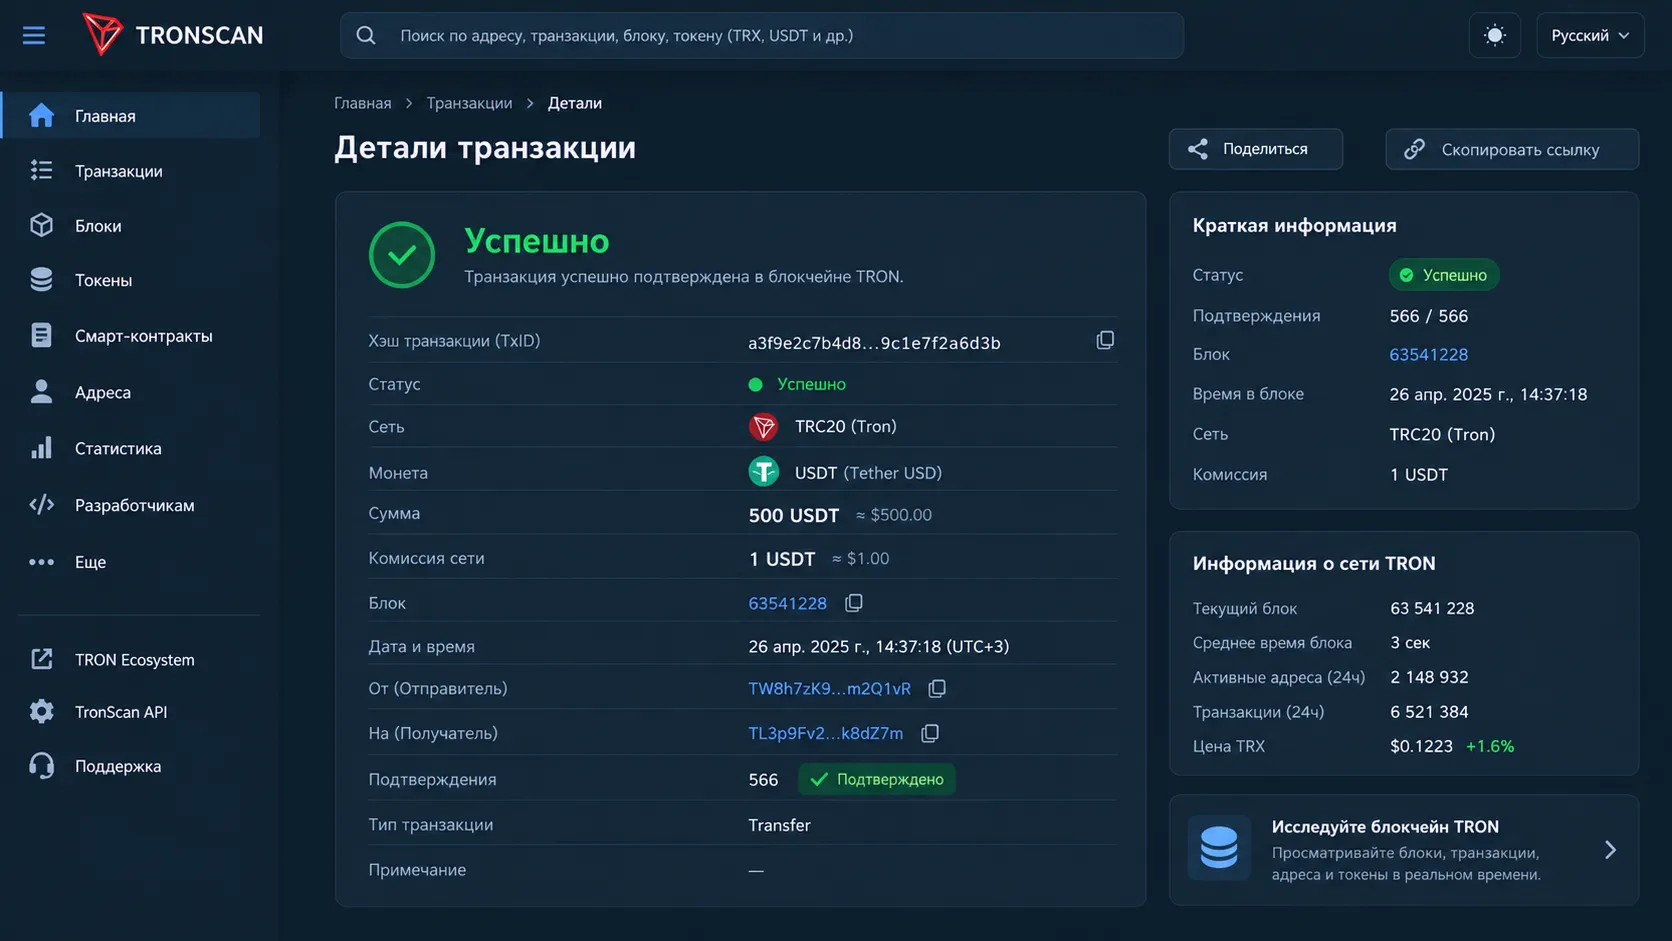Click the Скопировать ссылку button
Image resolution: width=1672 pixels, height=941 pixels.
[1512, 149]
